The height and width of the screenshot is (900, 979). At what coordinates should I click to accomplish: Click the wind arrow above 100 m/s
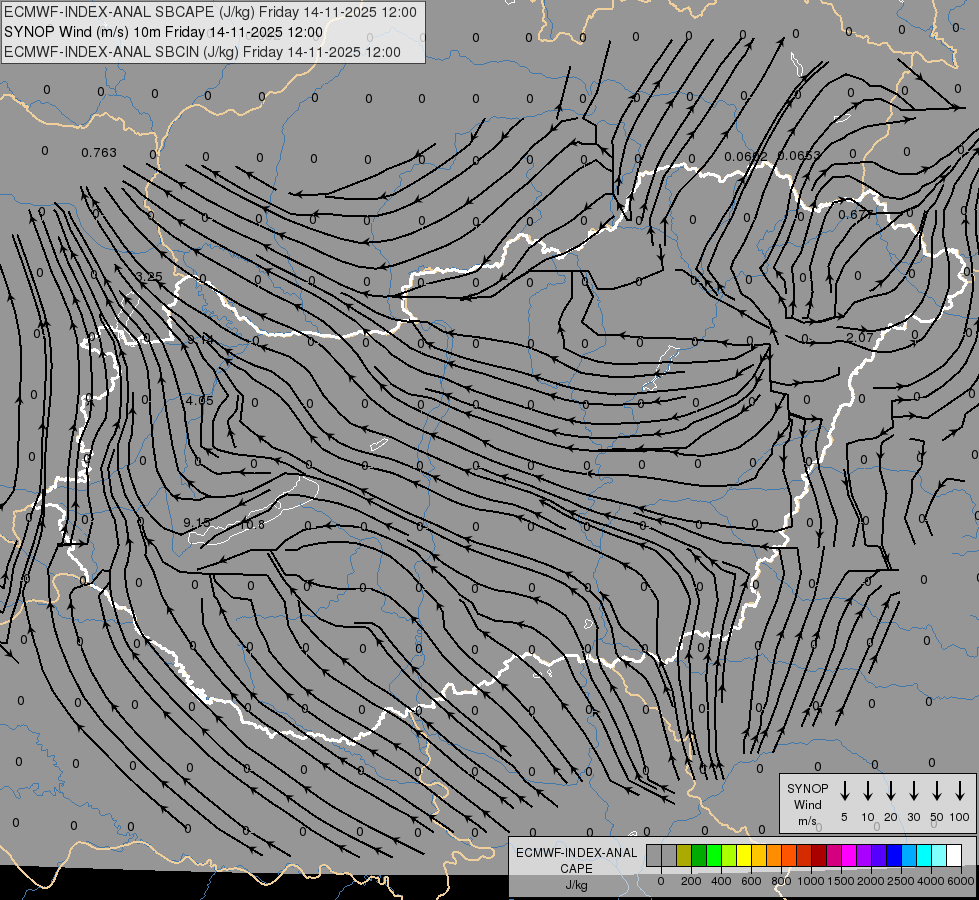point(960,791)
